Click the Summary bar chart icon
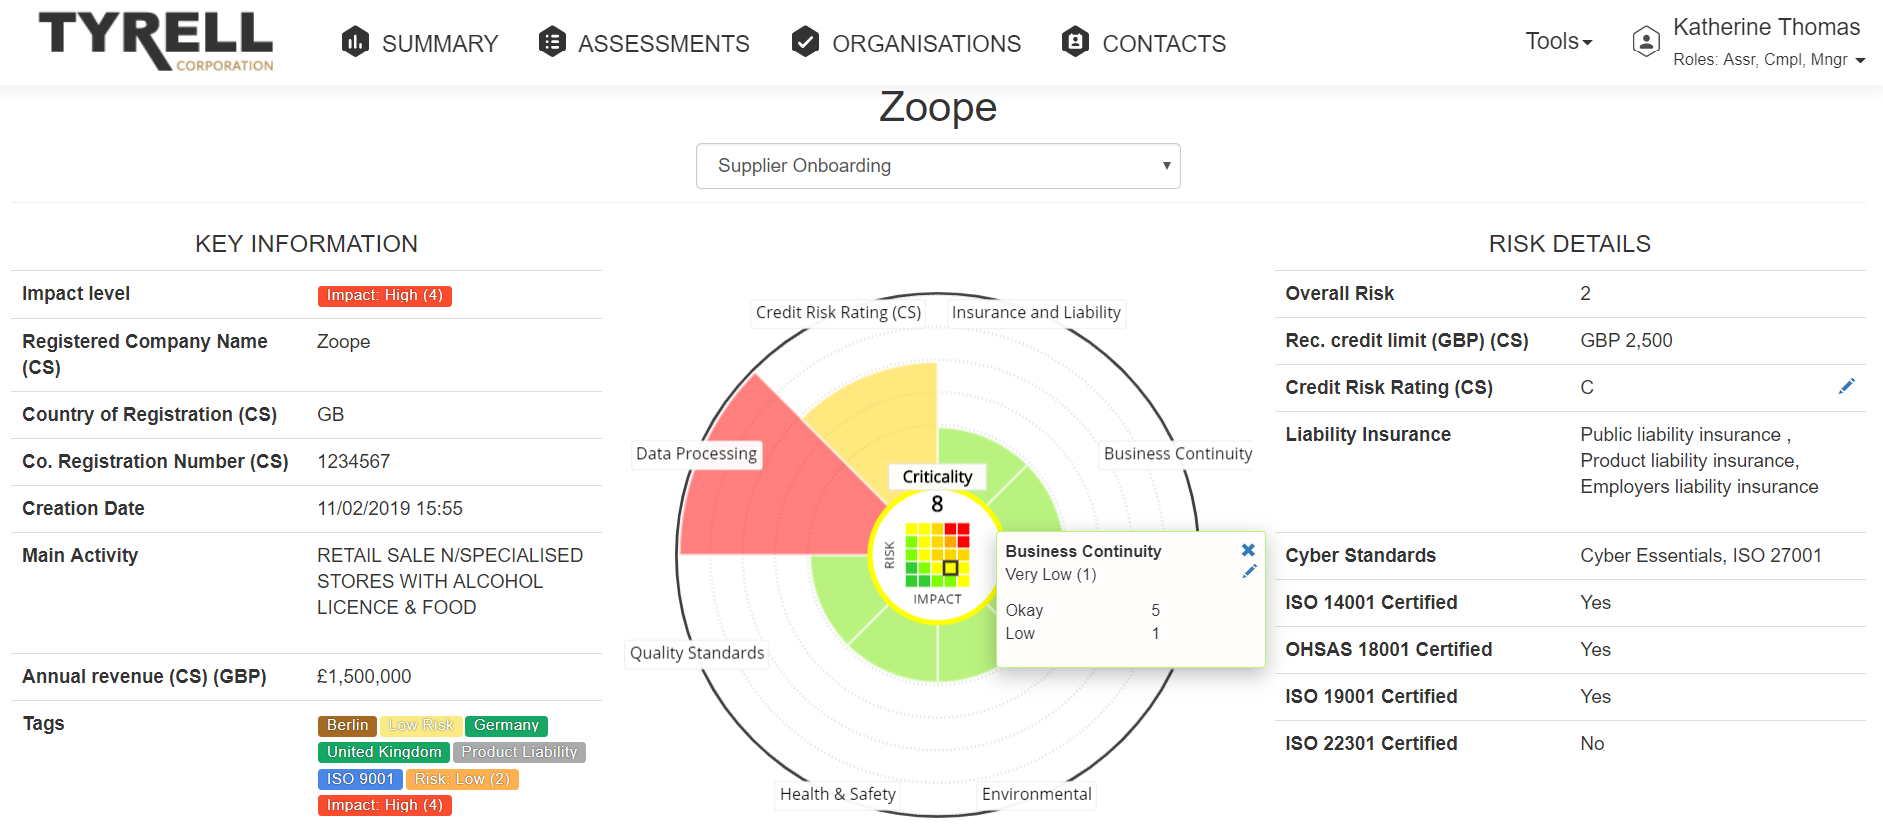This screenshot has height=827, width=1883. click(355, 42)
